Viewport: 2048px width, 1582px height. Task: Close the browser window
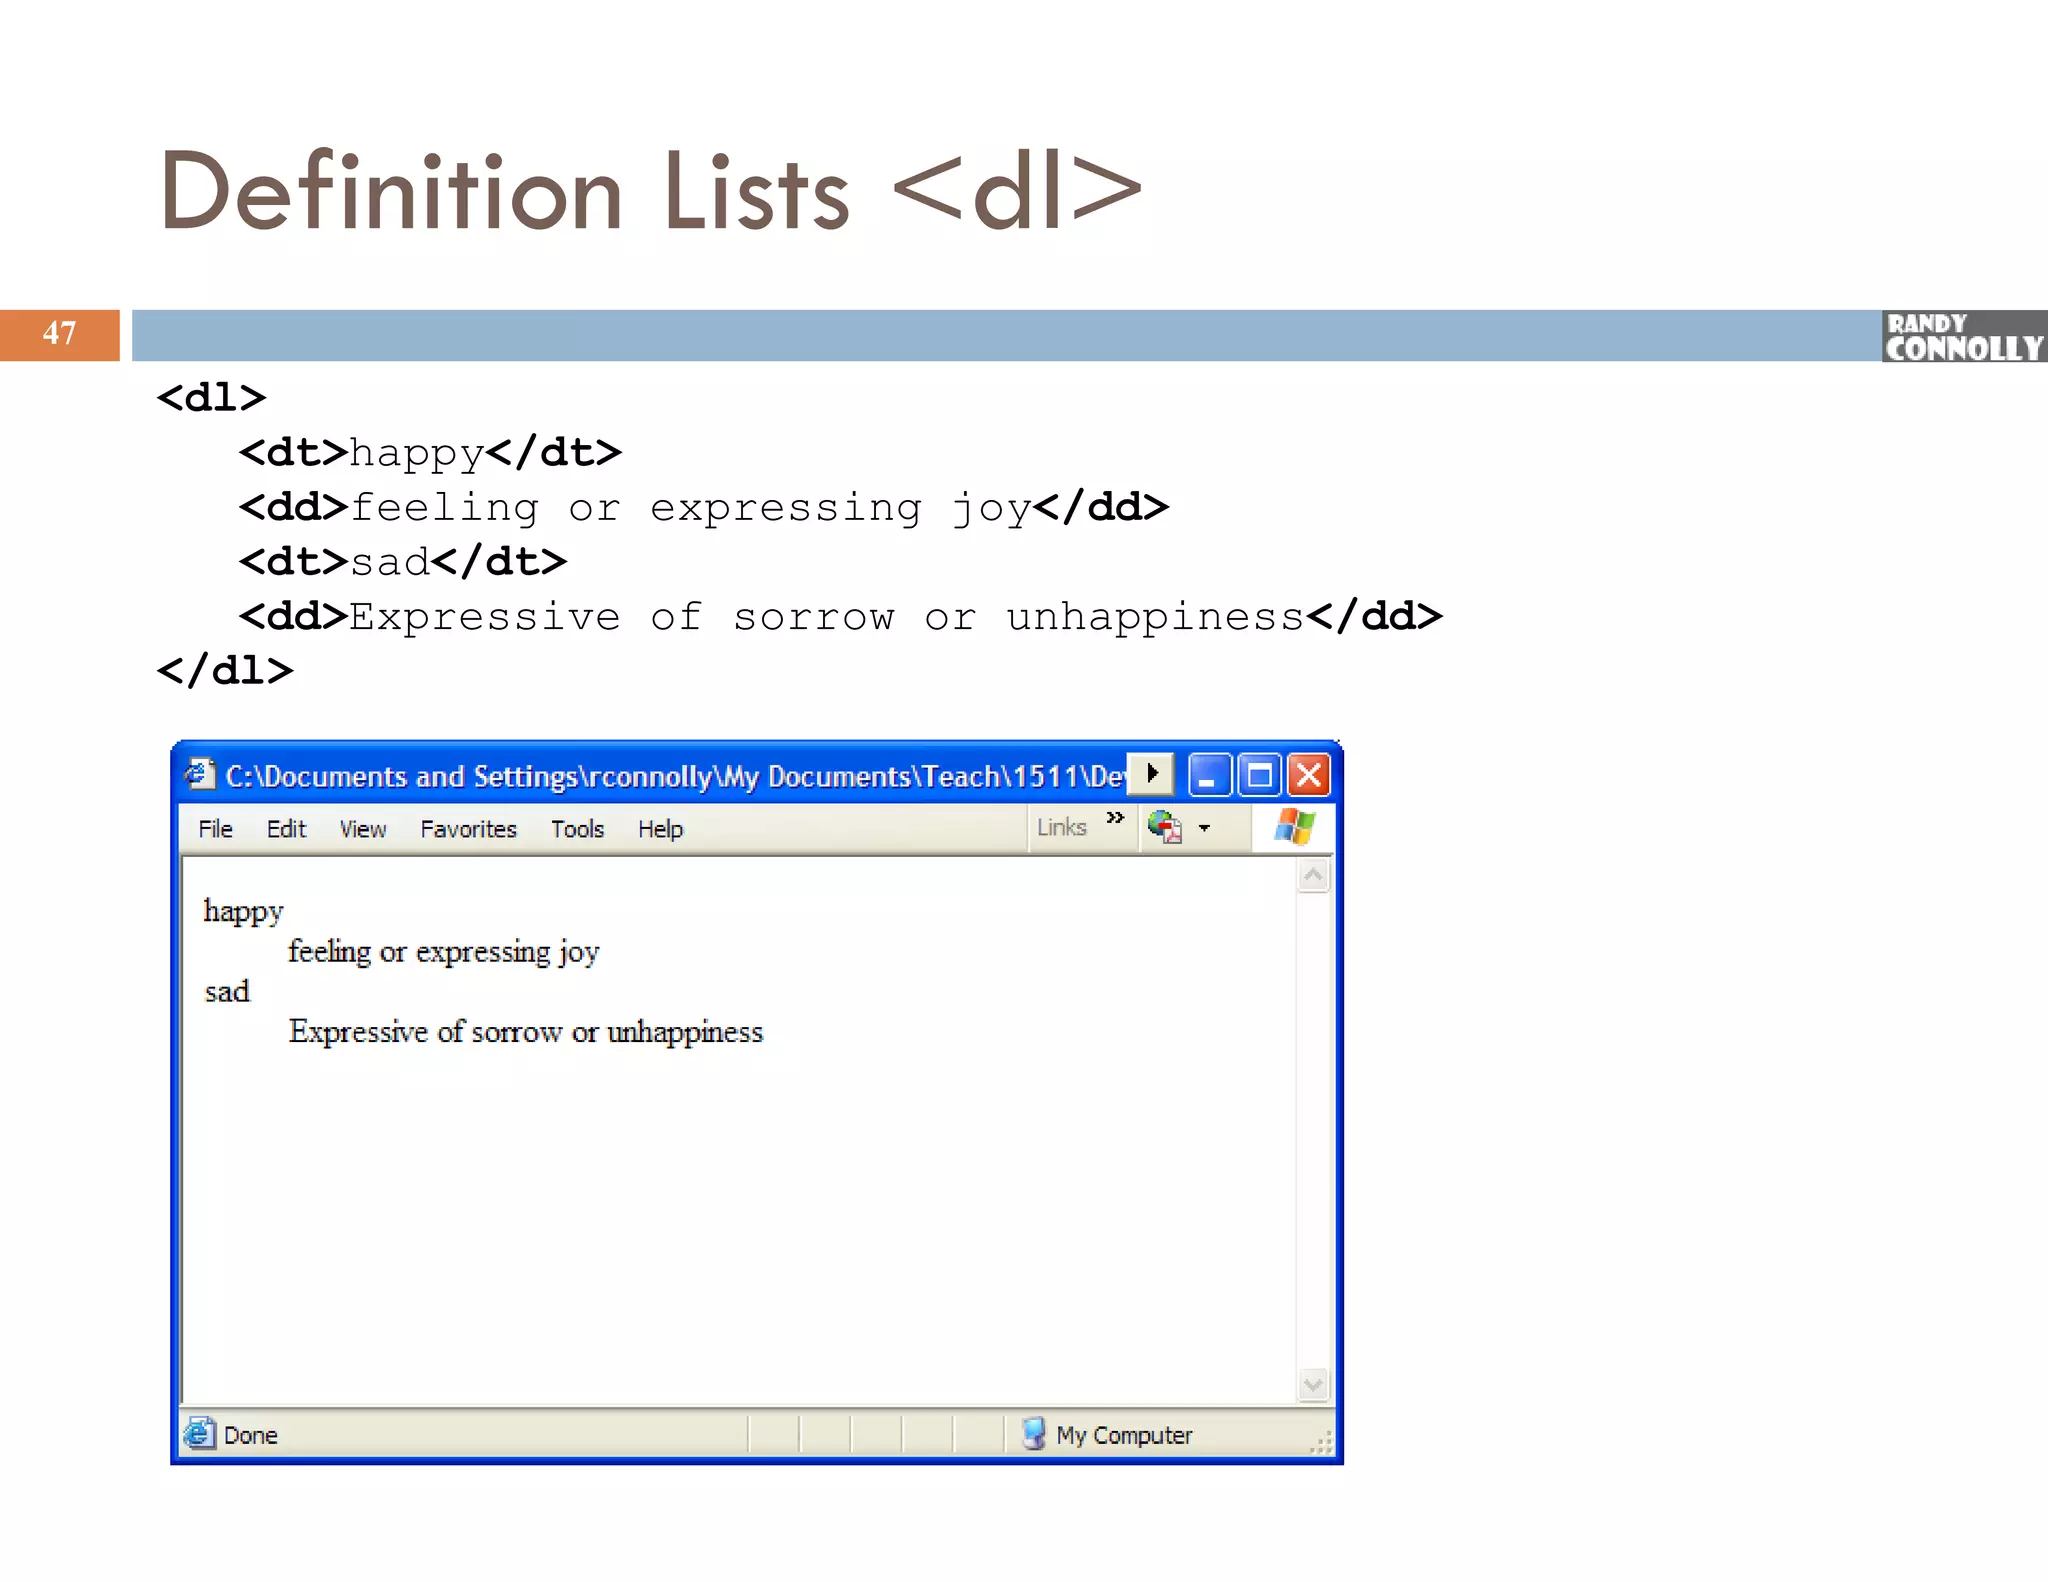[1309, 775]
